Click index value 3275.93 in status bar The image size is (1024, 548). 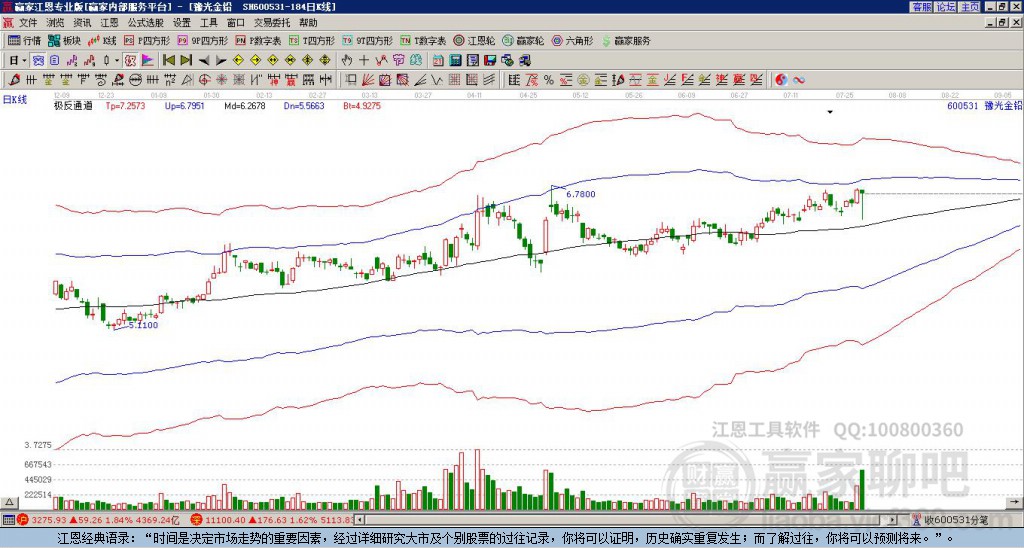(x=49, y=520)
